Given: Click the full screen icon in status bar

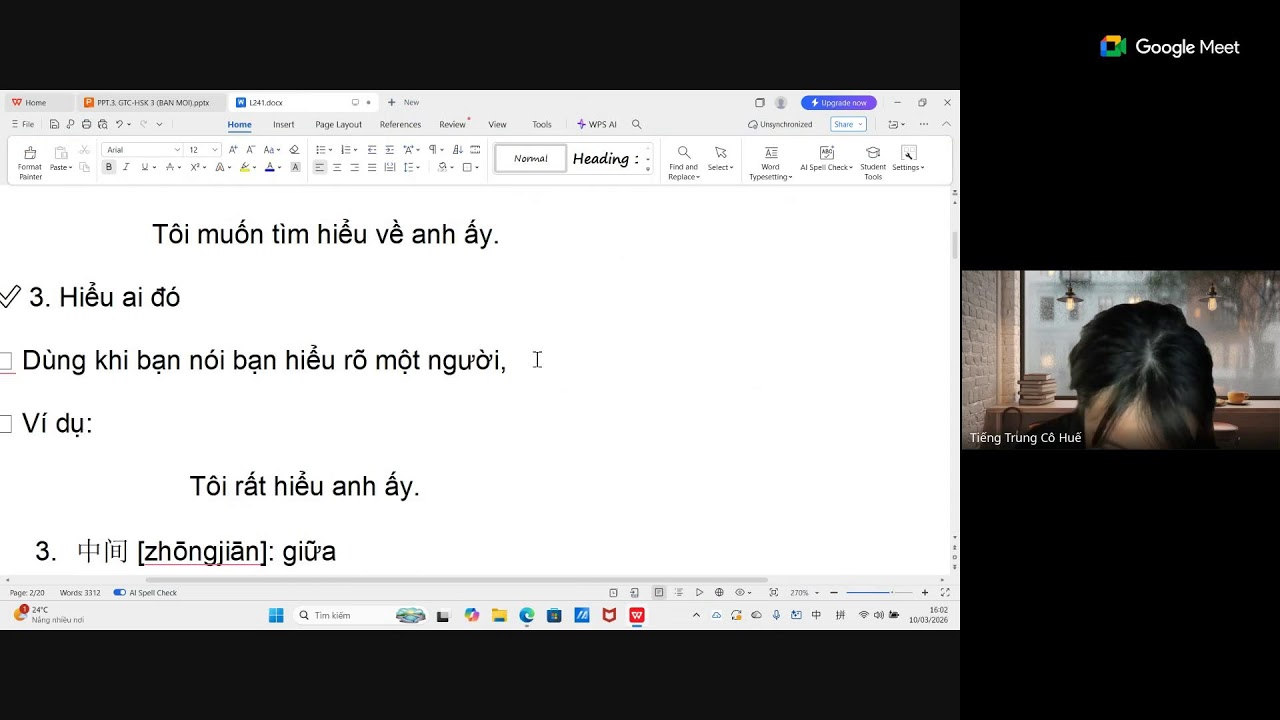Looking at the screenshot, I should tap(945, 593).
